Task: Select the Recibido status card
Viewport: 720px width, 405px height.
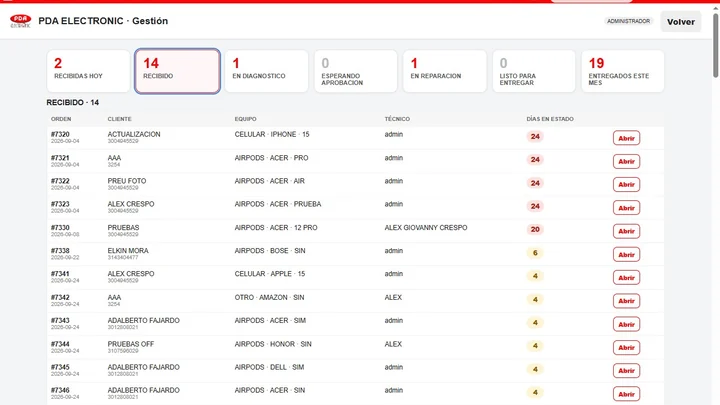Action: [x=177, y=71]
